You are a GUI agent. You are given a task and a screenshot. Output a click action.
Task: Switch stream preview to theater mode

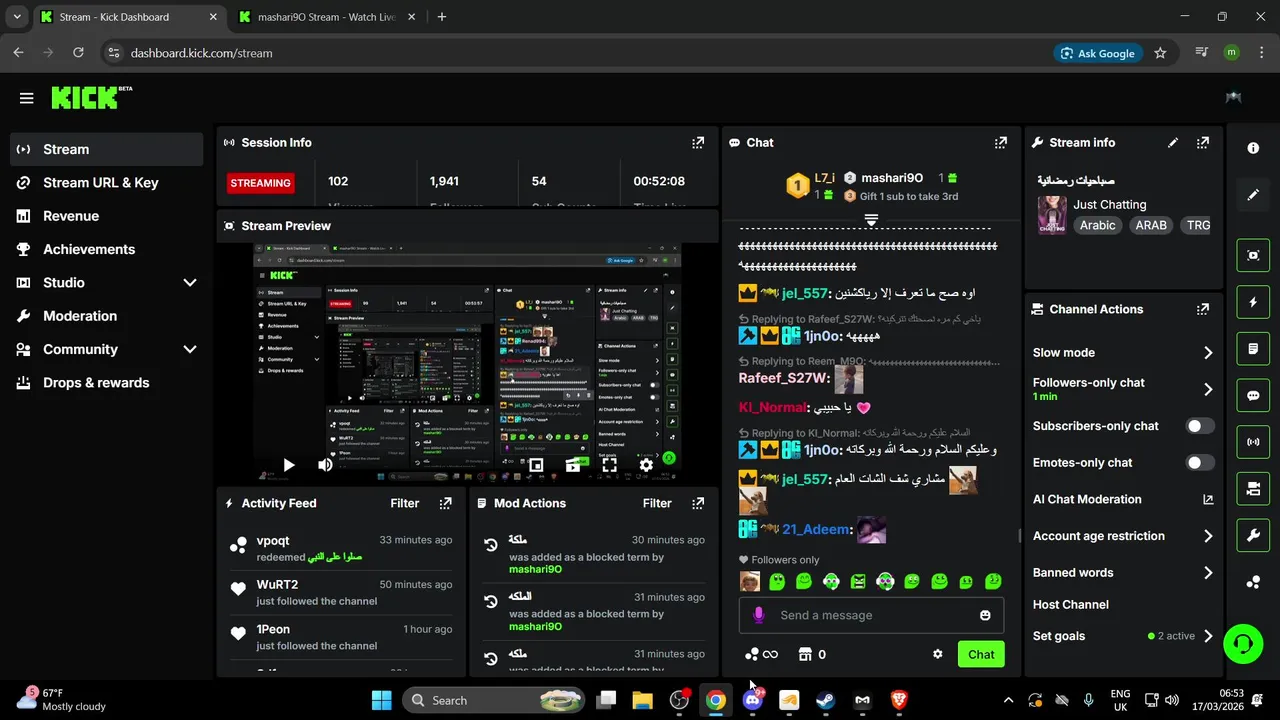tap(573, 465)
